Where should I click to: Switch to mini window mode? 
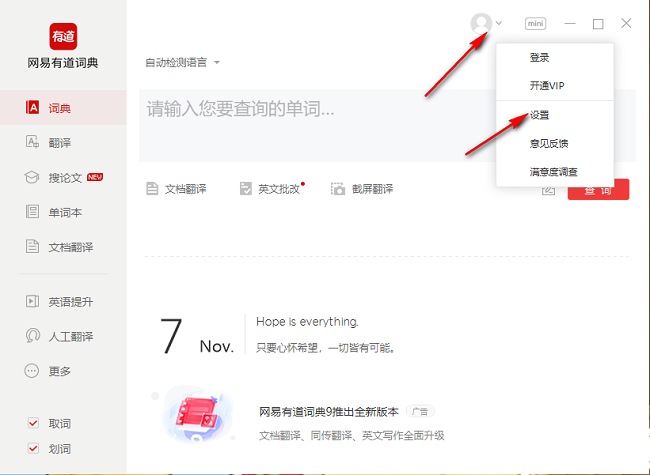pos(535,23)
